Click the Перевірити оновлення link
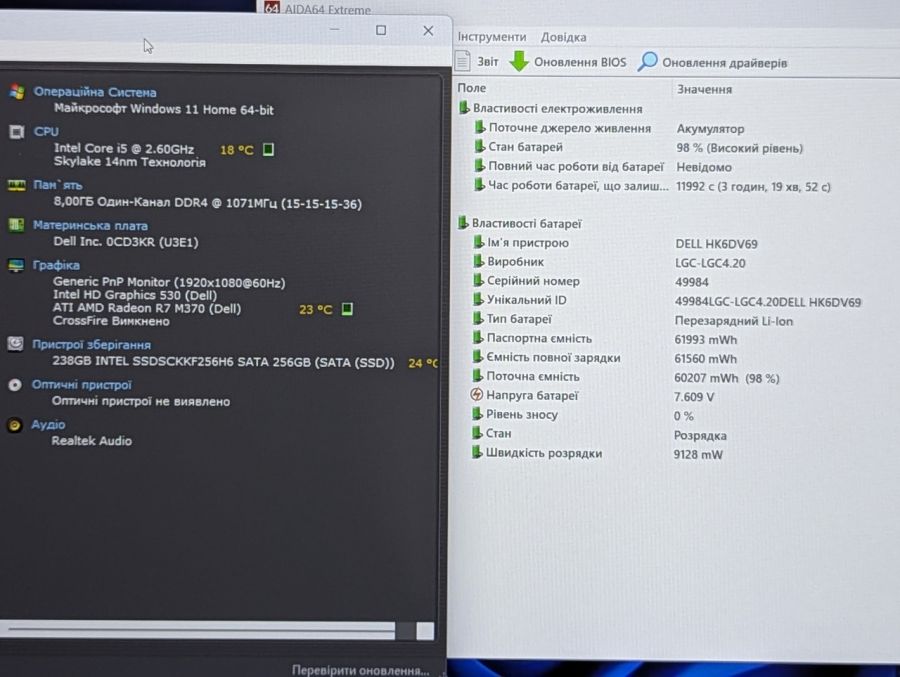 (x=360, y=670)
